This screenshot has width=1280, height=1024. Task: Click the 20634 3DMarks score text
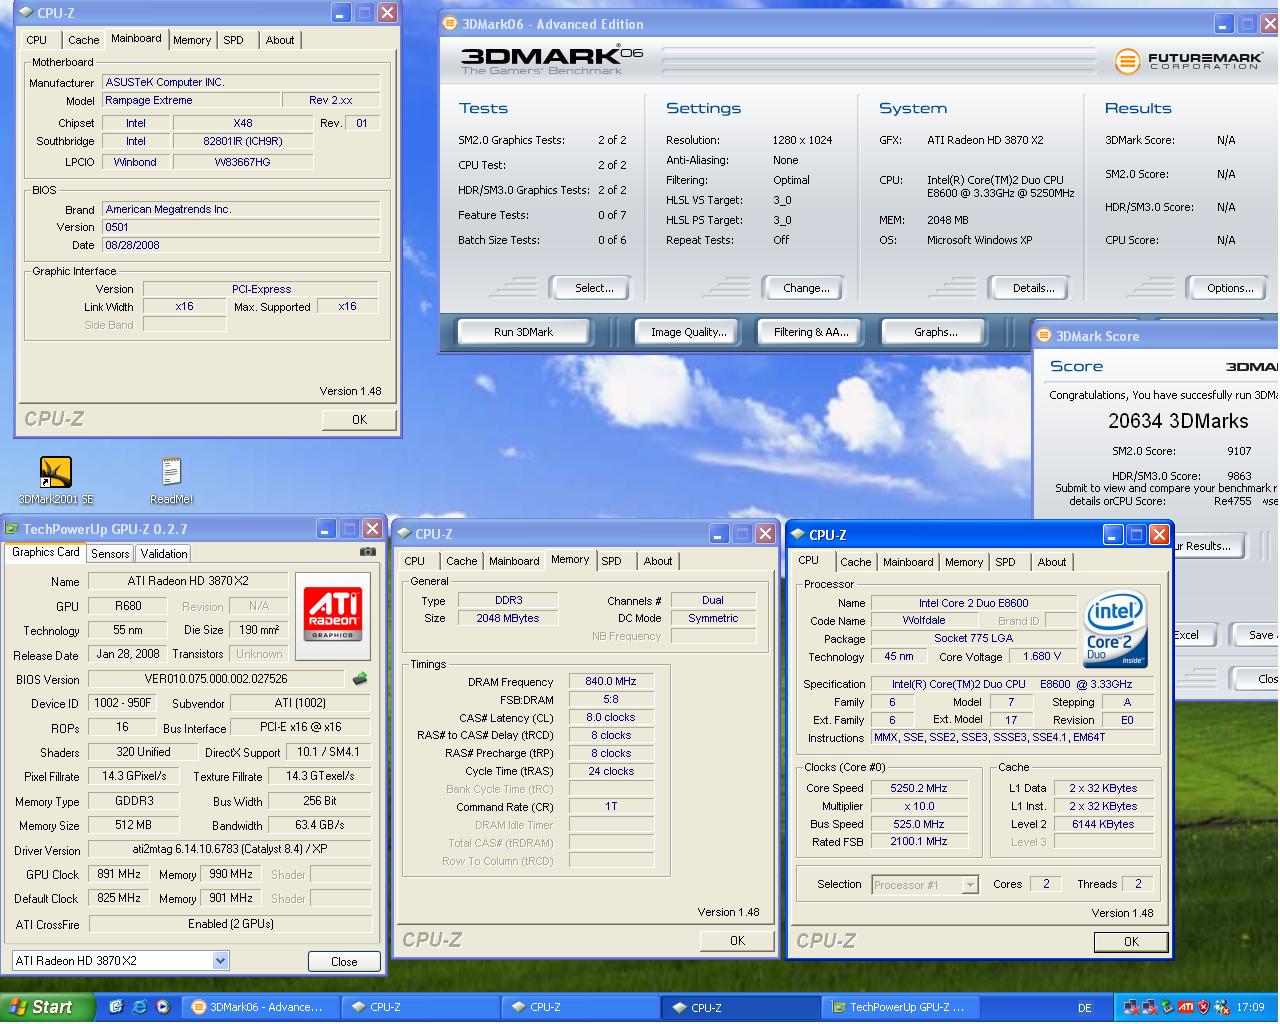[1178, 421]
